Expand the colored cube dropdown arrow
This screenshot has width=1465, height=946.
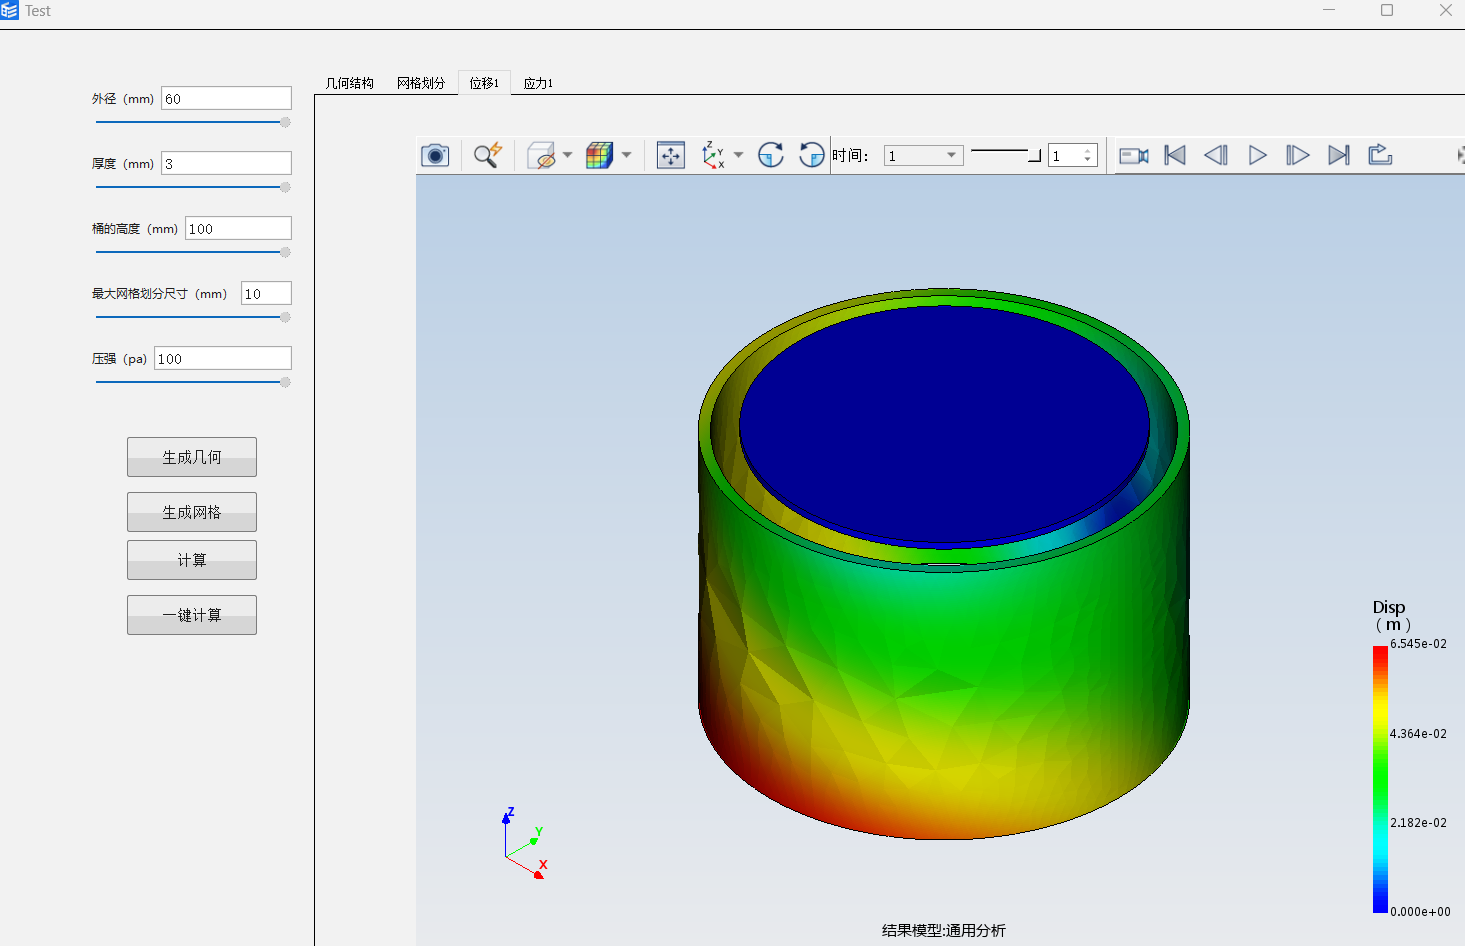coord(626,155)
